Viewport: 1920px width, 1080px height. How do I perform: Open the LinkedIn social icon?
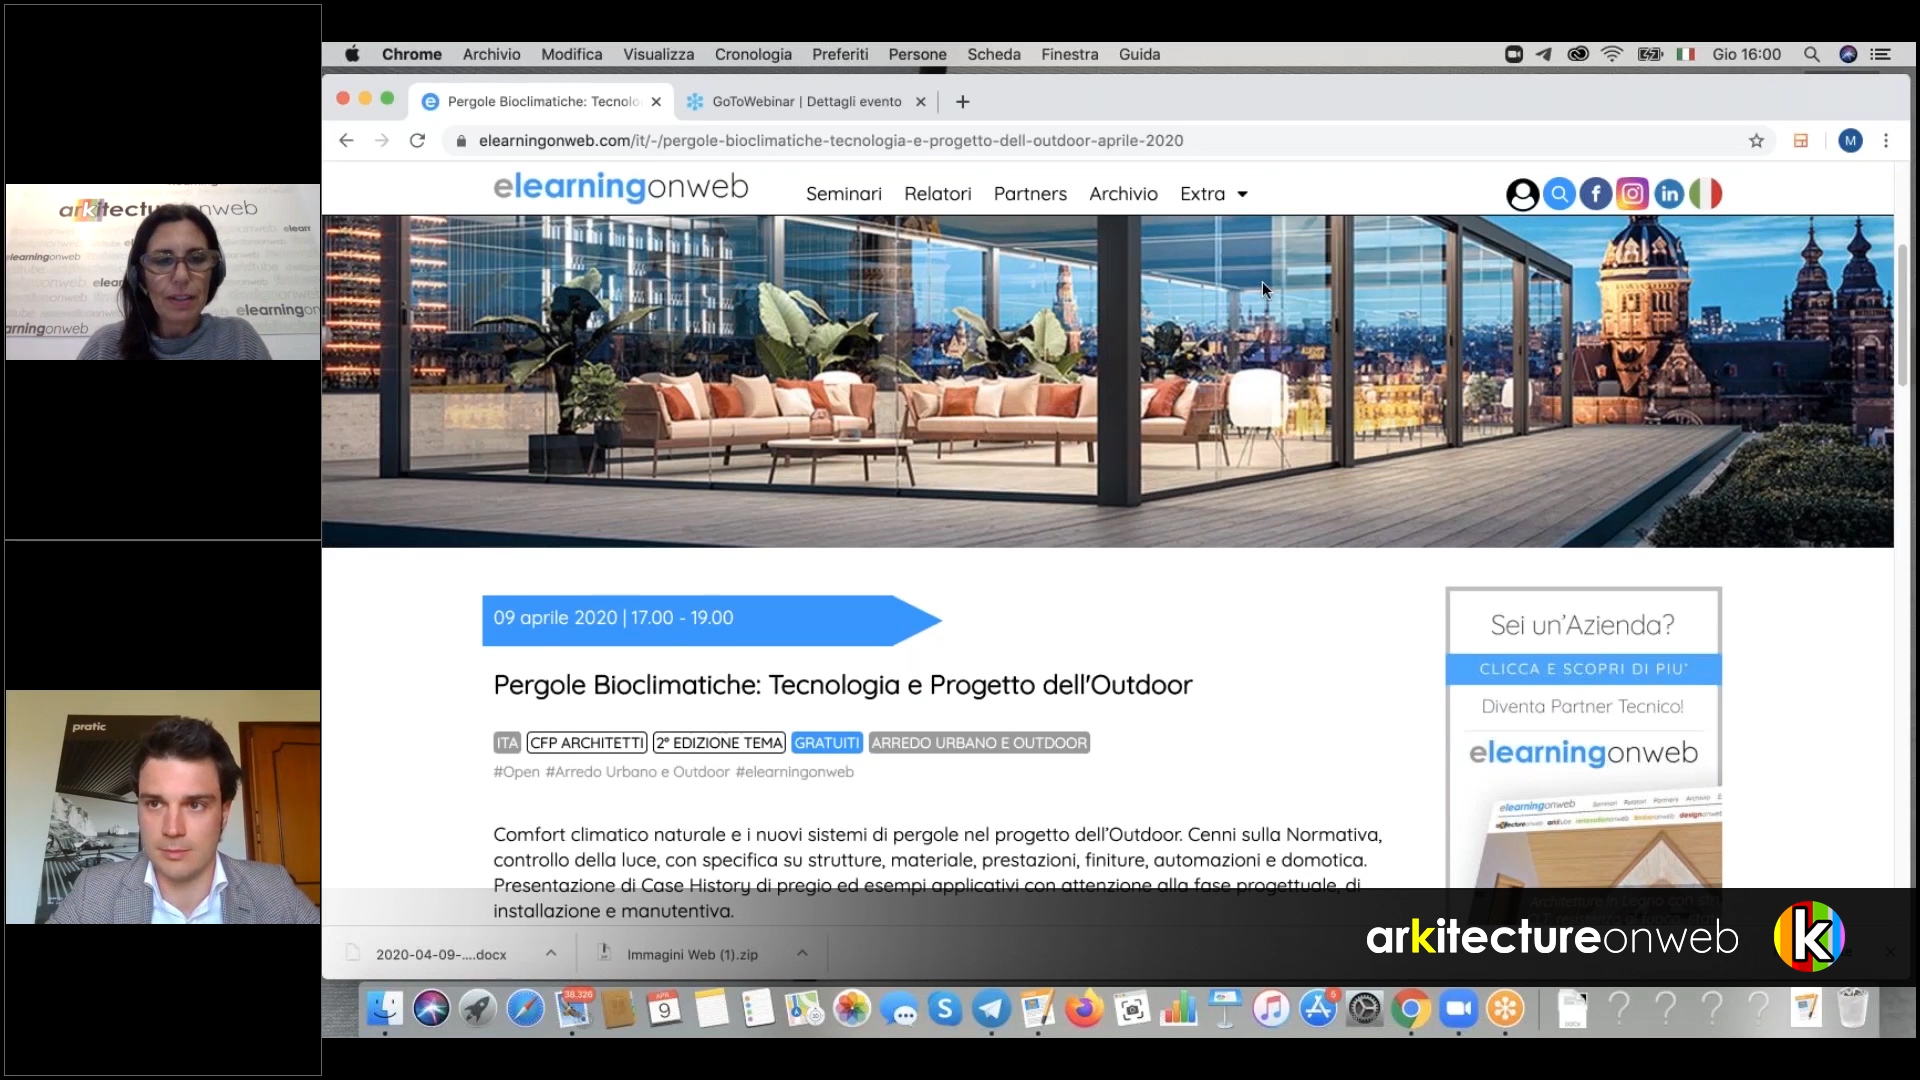click(x=1669, y=194)
